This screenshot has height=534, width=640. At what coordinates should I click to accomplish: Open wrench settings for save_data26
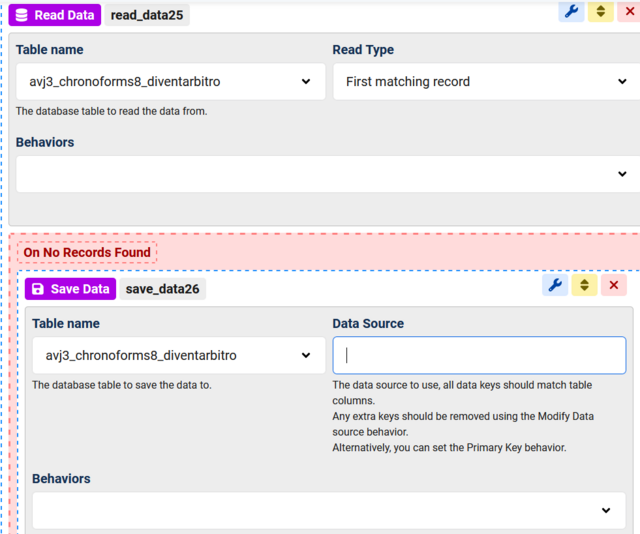555,285
